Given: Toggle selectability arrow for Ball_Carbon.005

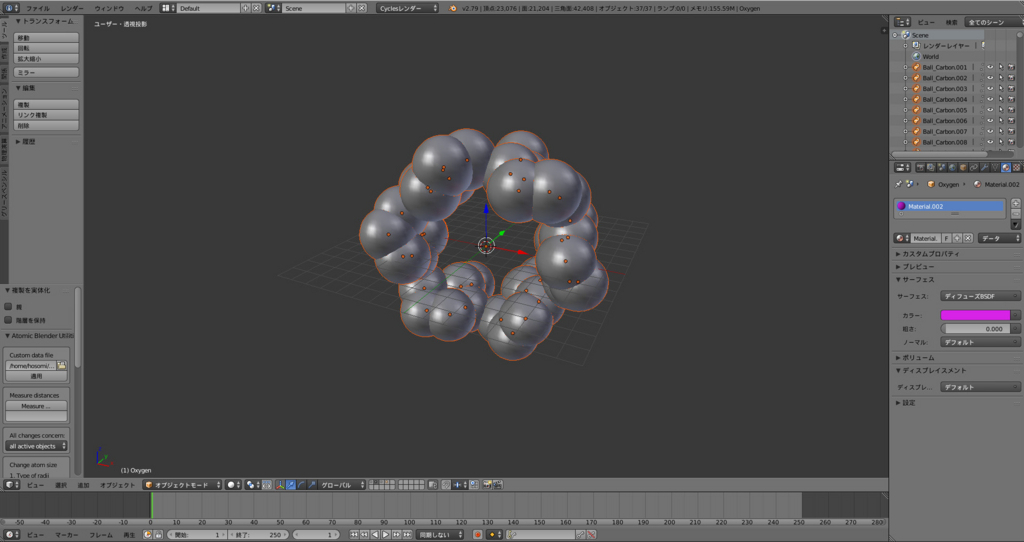Looking at the screenshot, I should [1000, 110].
